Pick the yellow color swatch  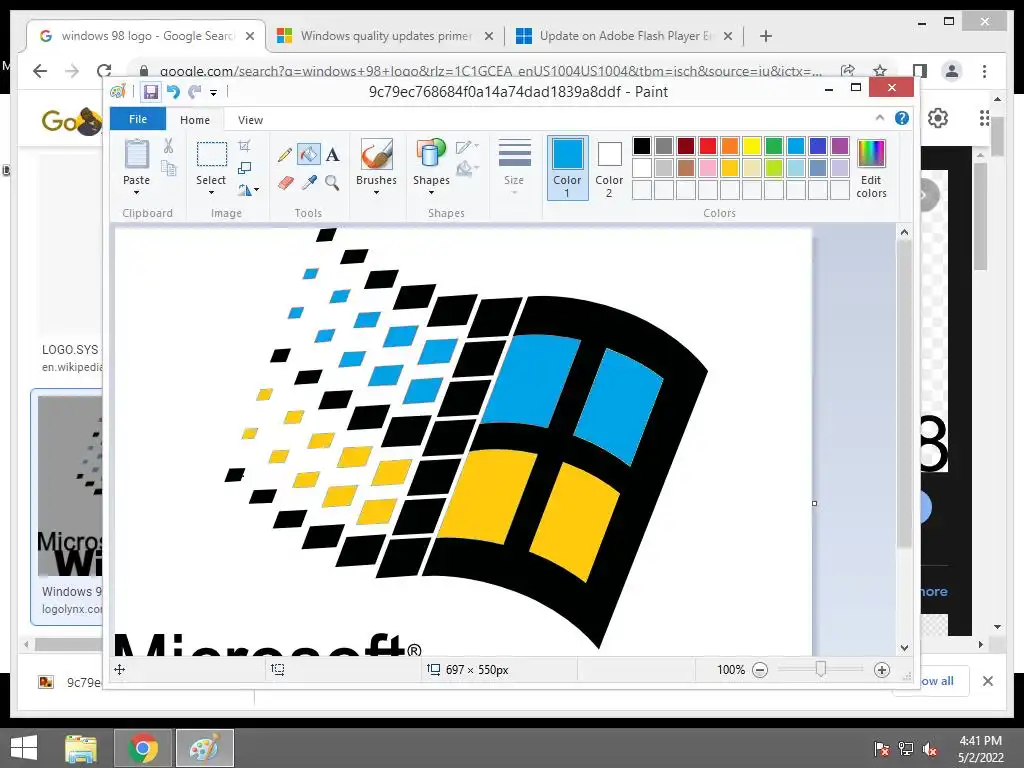[x=752, y=146]
